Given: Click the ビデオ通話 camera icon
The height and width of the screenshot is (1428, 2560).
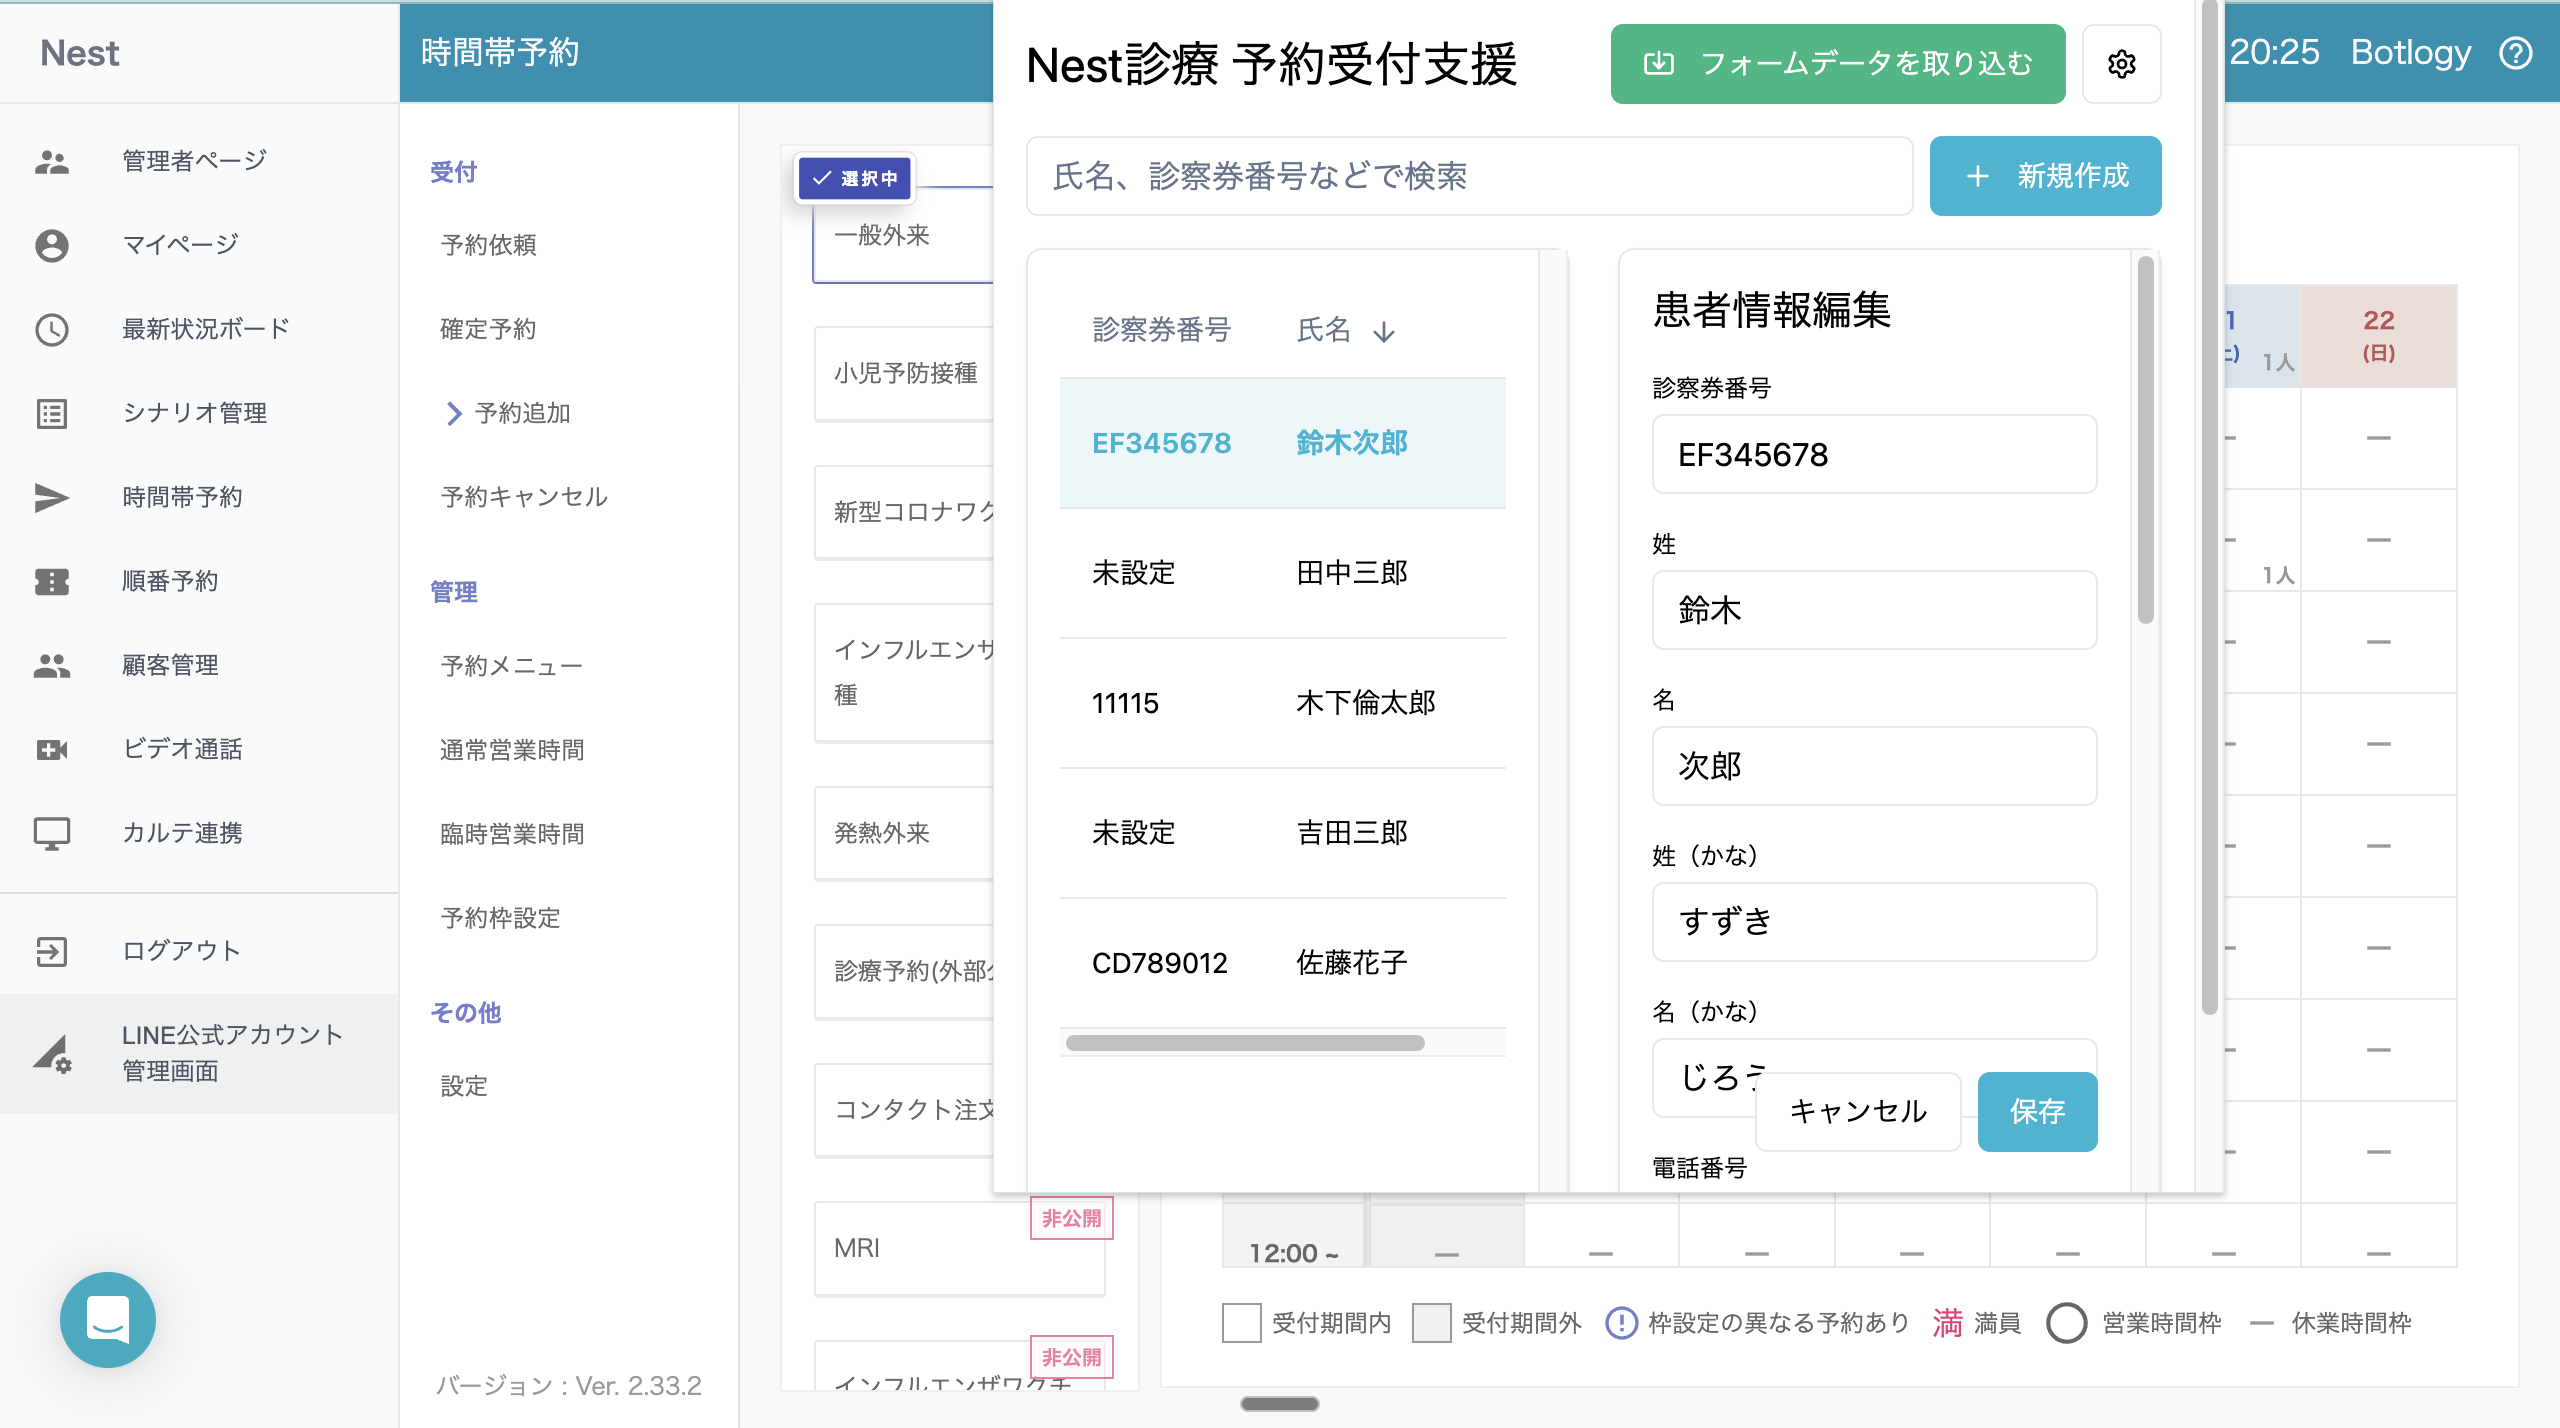Looking at the screenshot, I should [52, 749].
